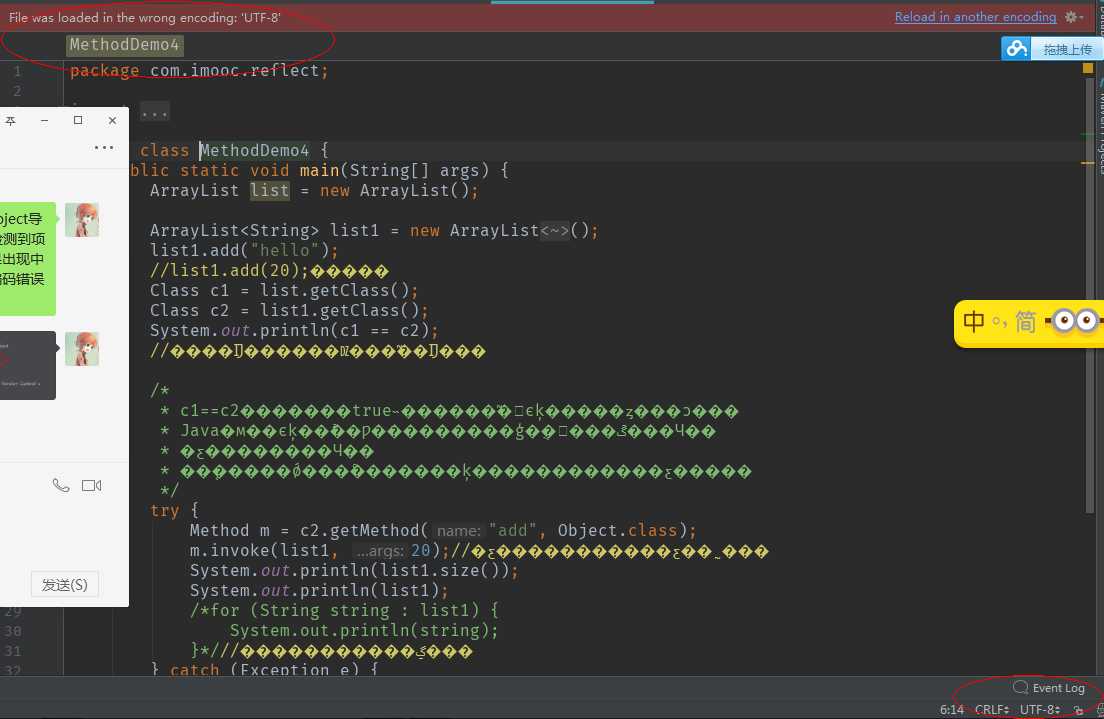Expand the folded diamond in new ArrayList<~>
The height and width of the screenshot is (719, 1104).
tap(555, 231)
